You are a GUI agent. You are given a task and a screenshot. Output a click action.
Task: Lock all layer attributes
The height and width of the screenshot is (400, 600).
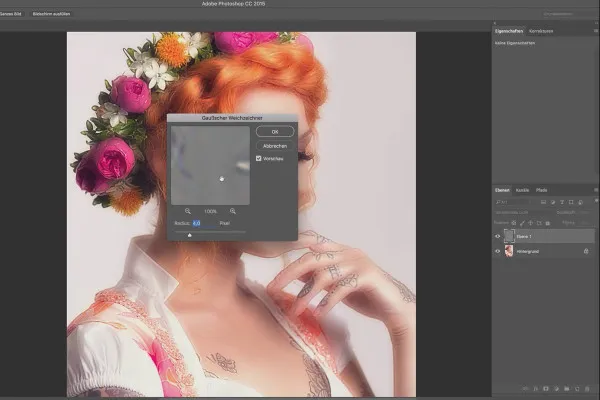(548, 223)
